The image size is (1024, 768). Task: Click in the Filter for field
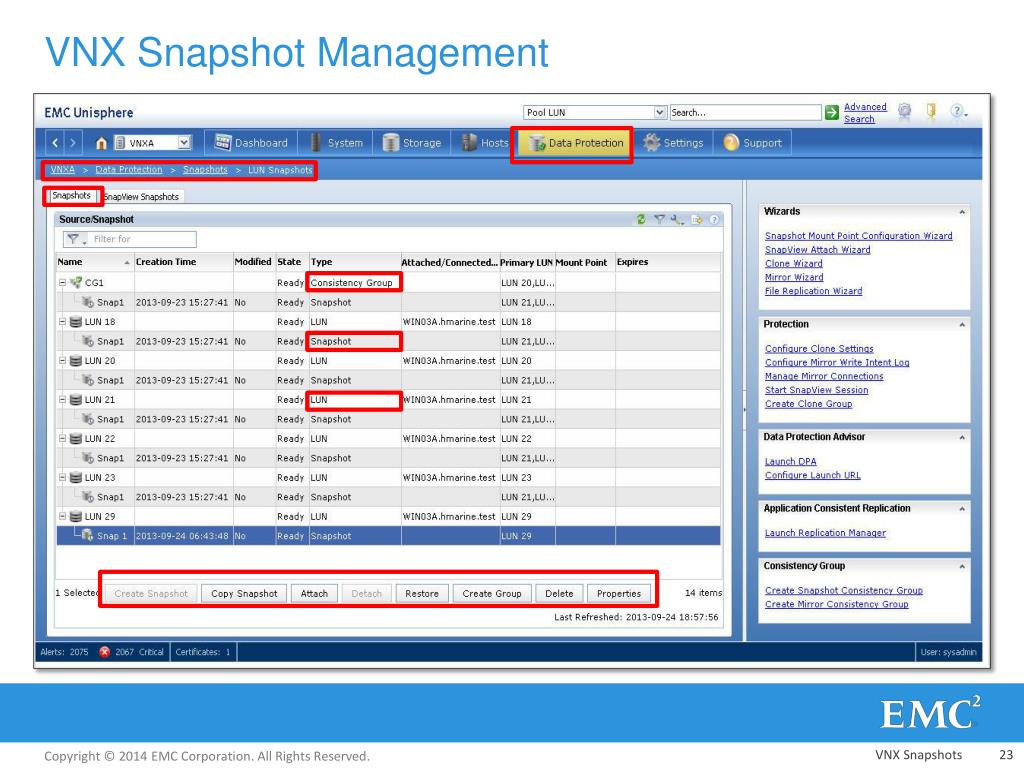[142, 239]
